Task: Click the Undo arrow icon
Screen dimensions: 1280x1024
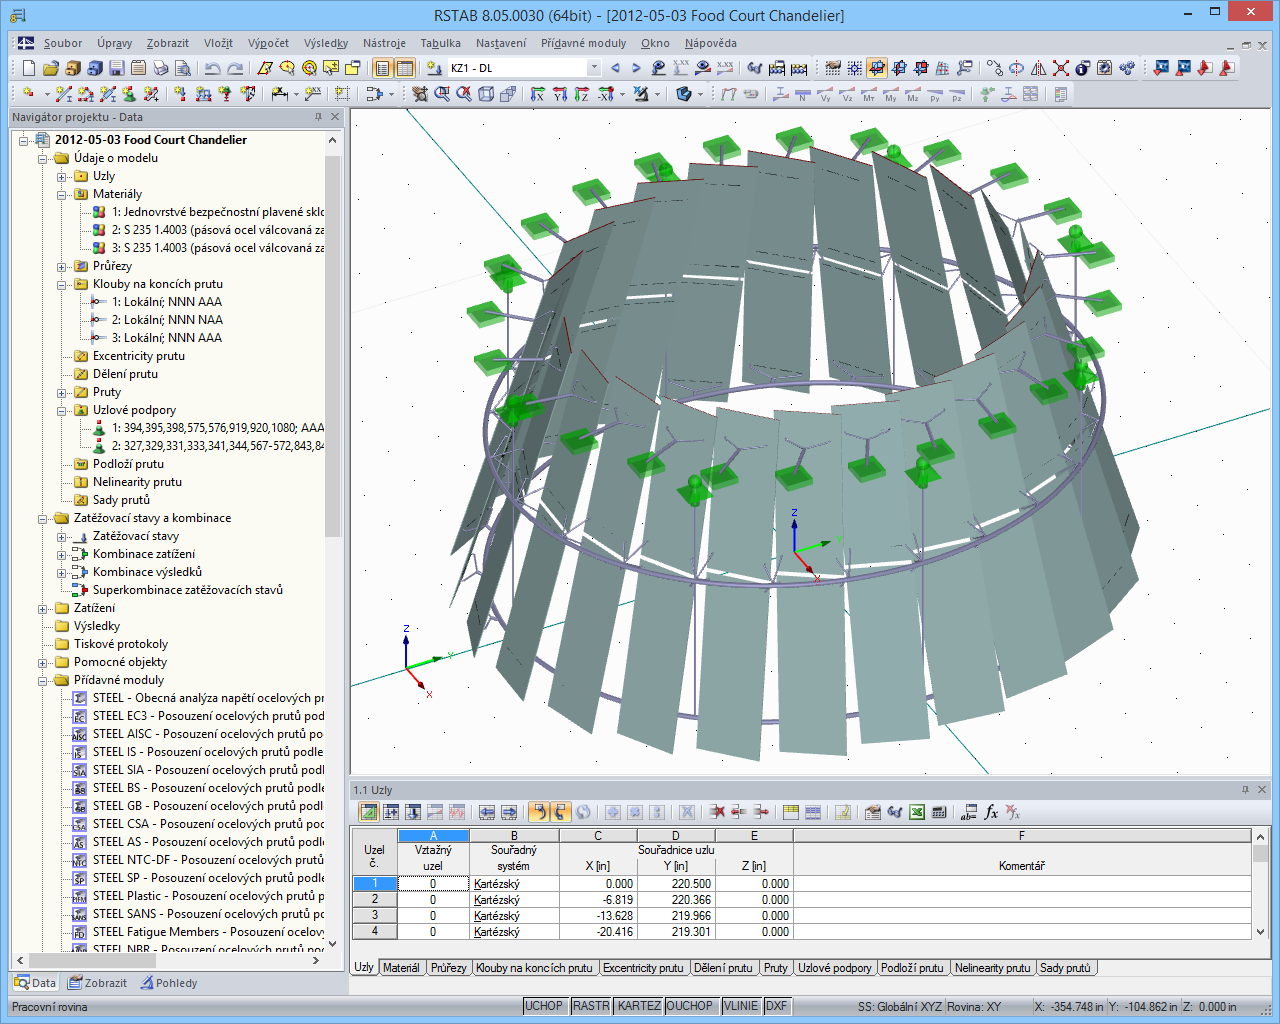Action: click(x=212, y=68)
